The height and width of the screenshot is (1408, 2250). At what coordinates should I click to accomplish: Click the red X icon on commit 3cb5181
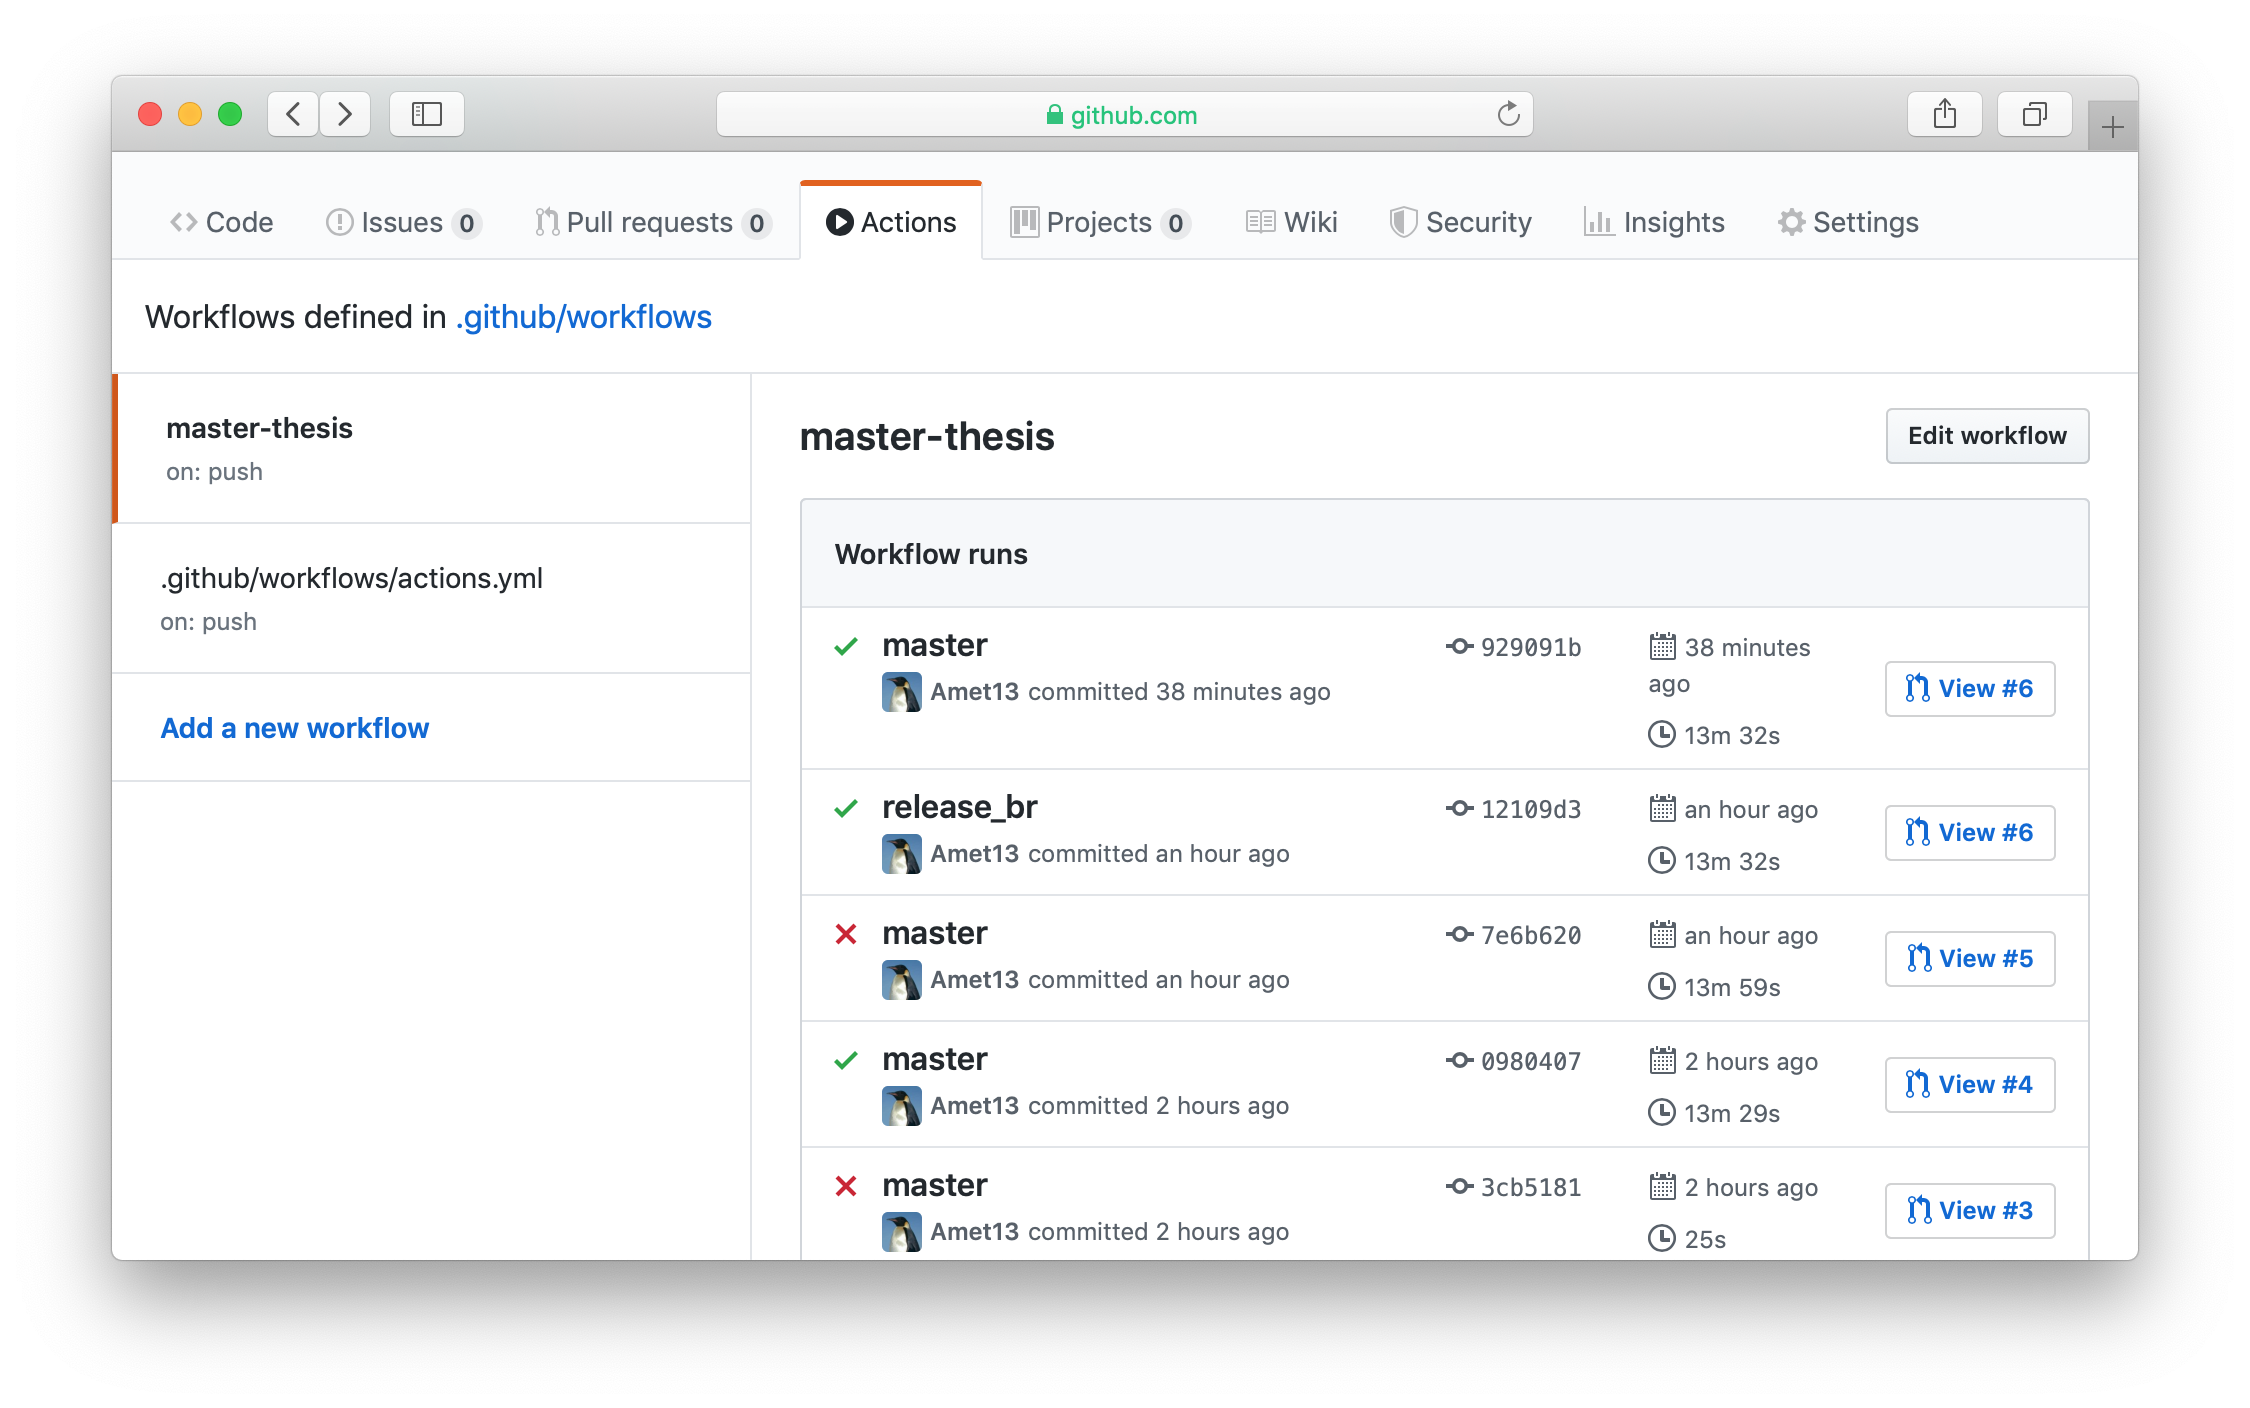pyautogui.click(x=844, y=1184)
